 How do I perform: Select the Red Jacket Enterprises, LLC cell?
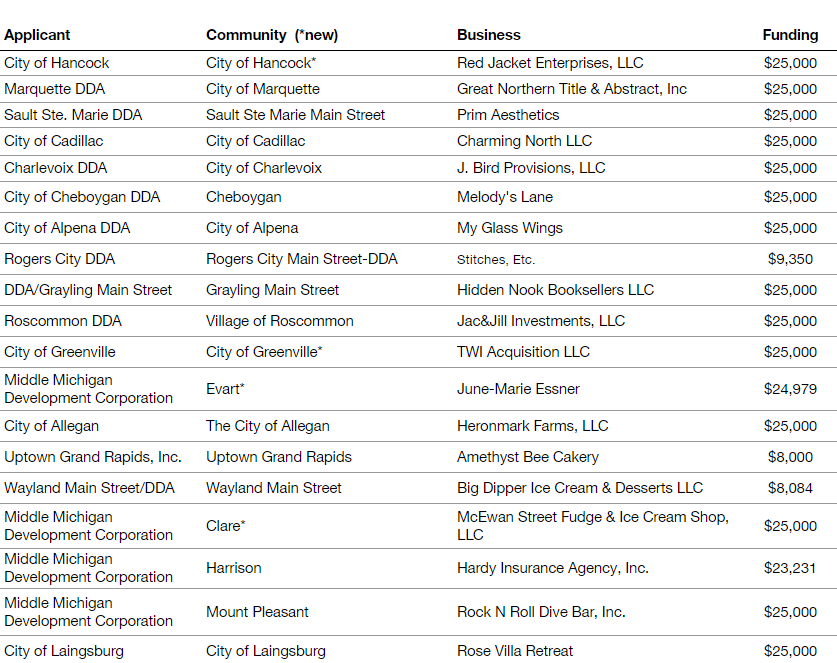(x=550, y=63)
